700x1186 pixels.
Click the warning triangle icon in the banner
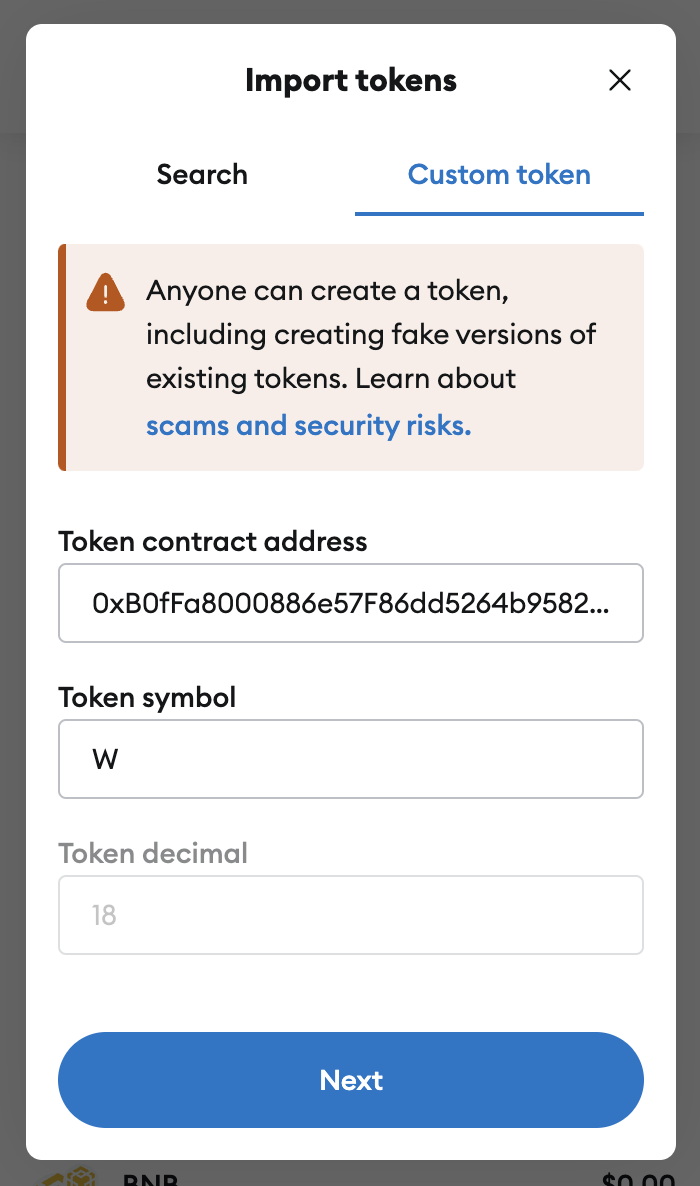[105, 293]
